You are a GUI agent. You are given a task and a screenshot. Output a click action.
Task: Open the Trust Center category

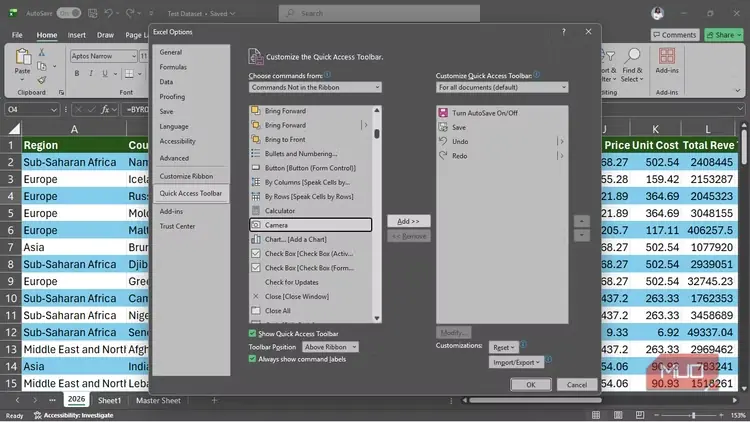pos(191,226)
